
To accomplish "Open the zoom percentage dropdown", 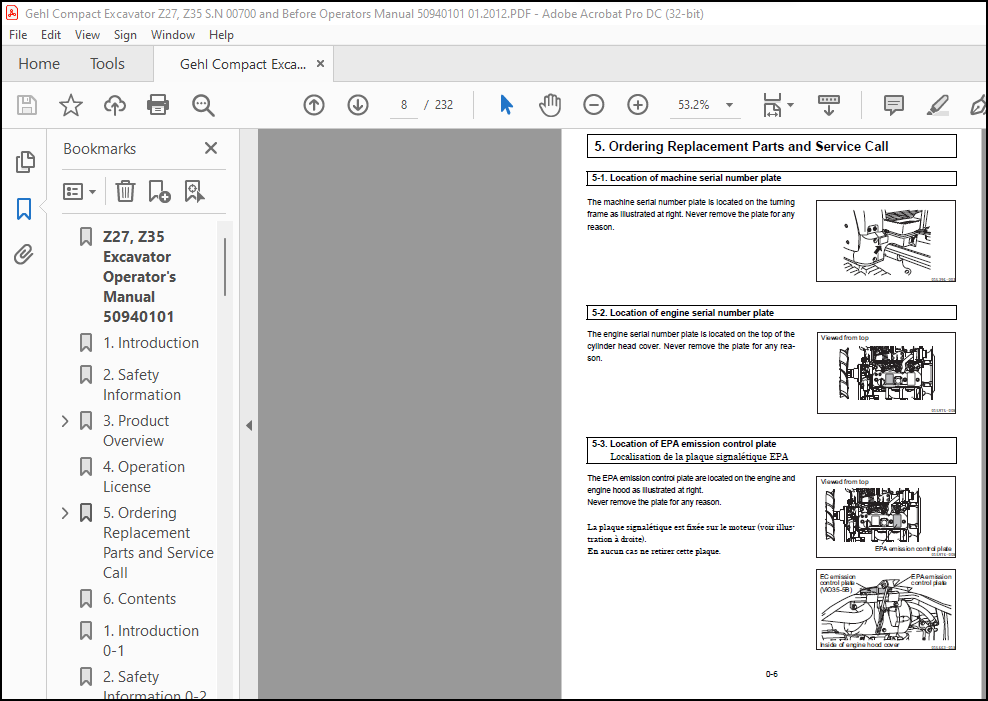I will click(x=729, y=105).
